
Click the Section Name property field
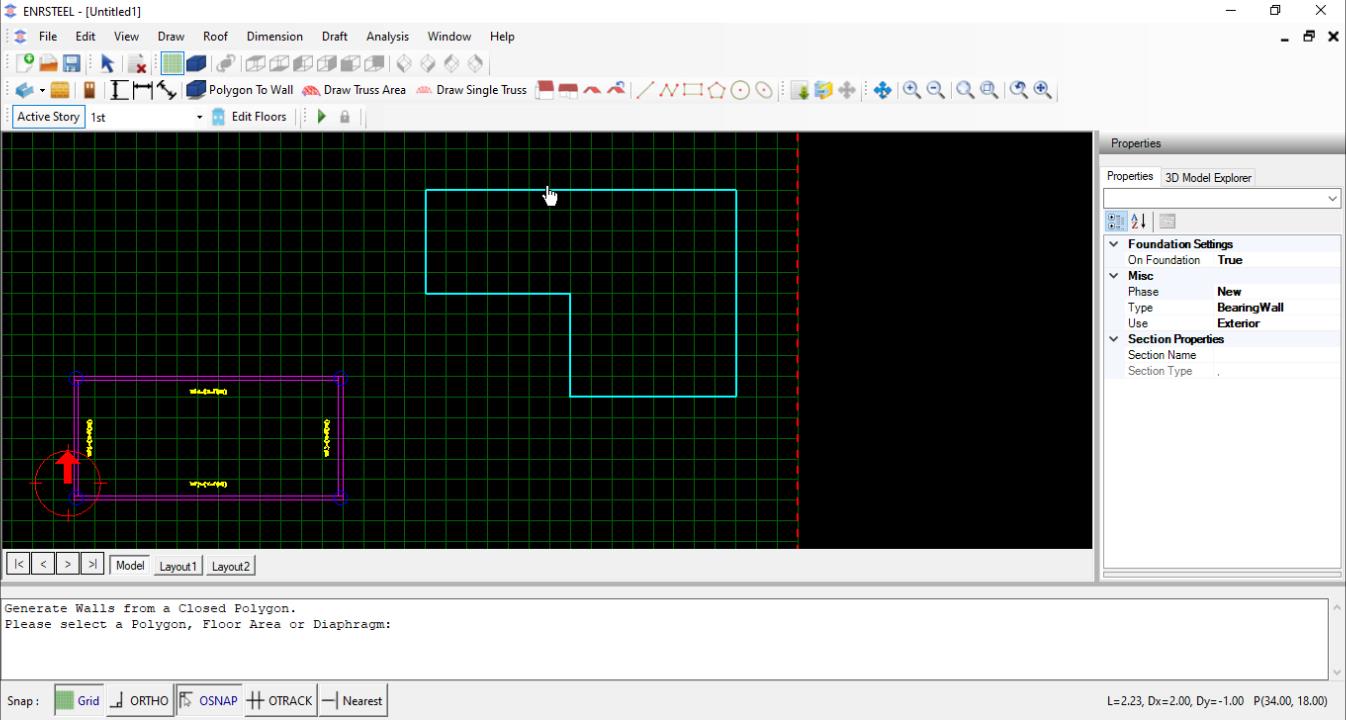click(x=1276, y=355)
